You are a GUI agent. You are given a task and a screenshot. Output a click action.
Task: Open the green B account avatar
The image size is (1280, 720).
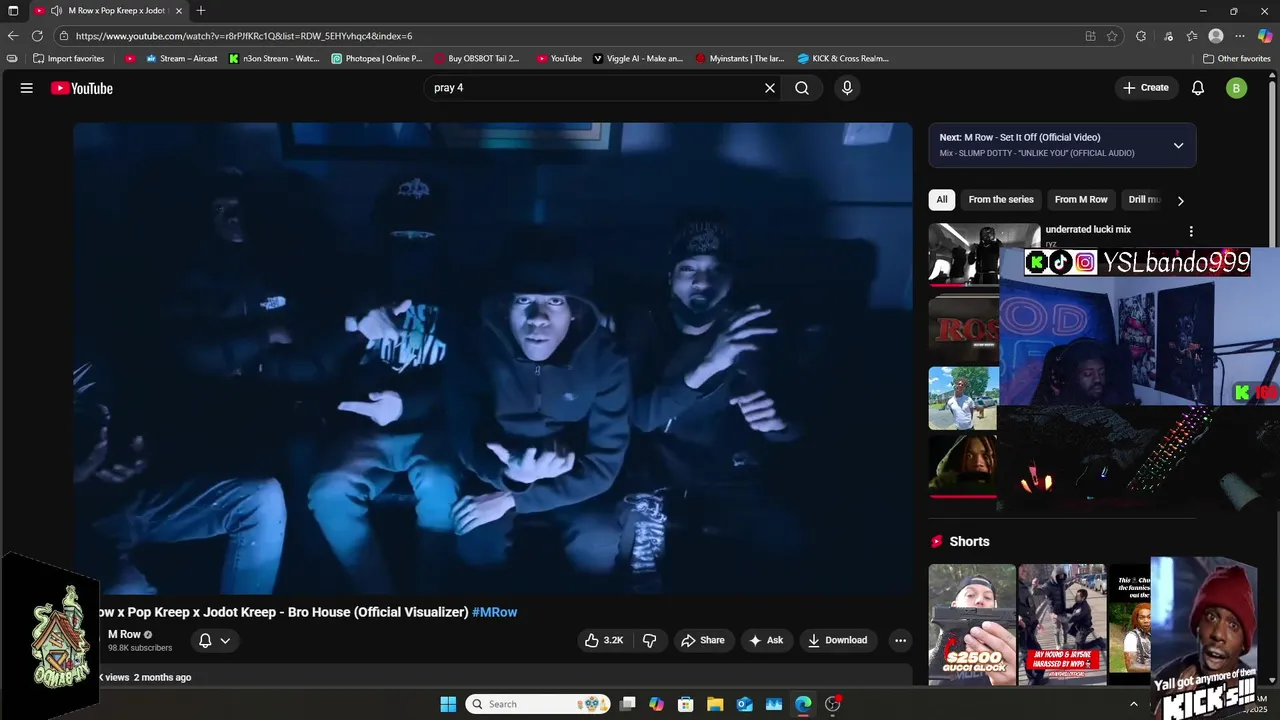pyautogui.click(x=1236, y=88)
